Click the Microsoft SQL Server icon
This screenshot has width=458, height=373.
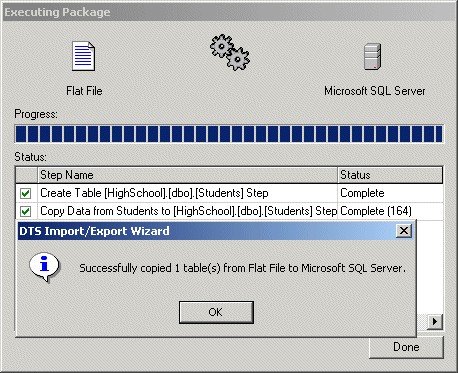[372, 56]
